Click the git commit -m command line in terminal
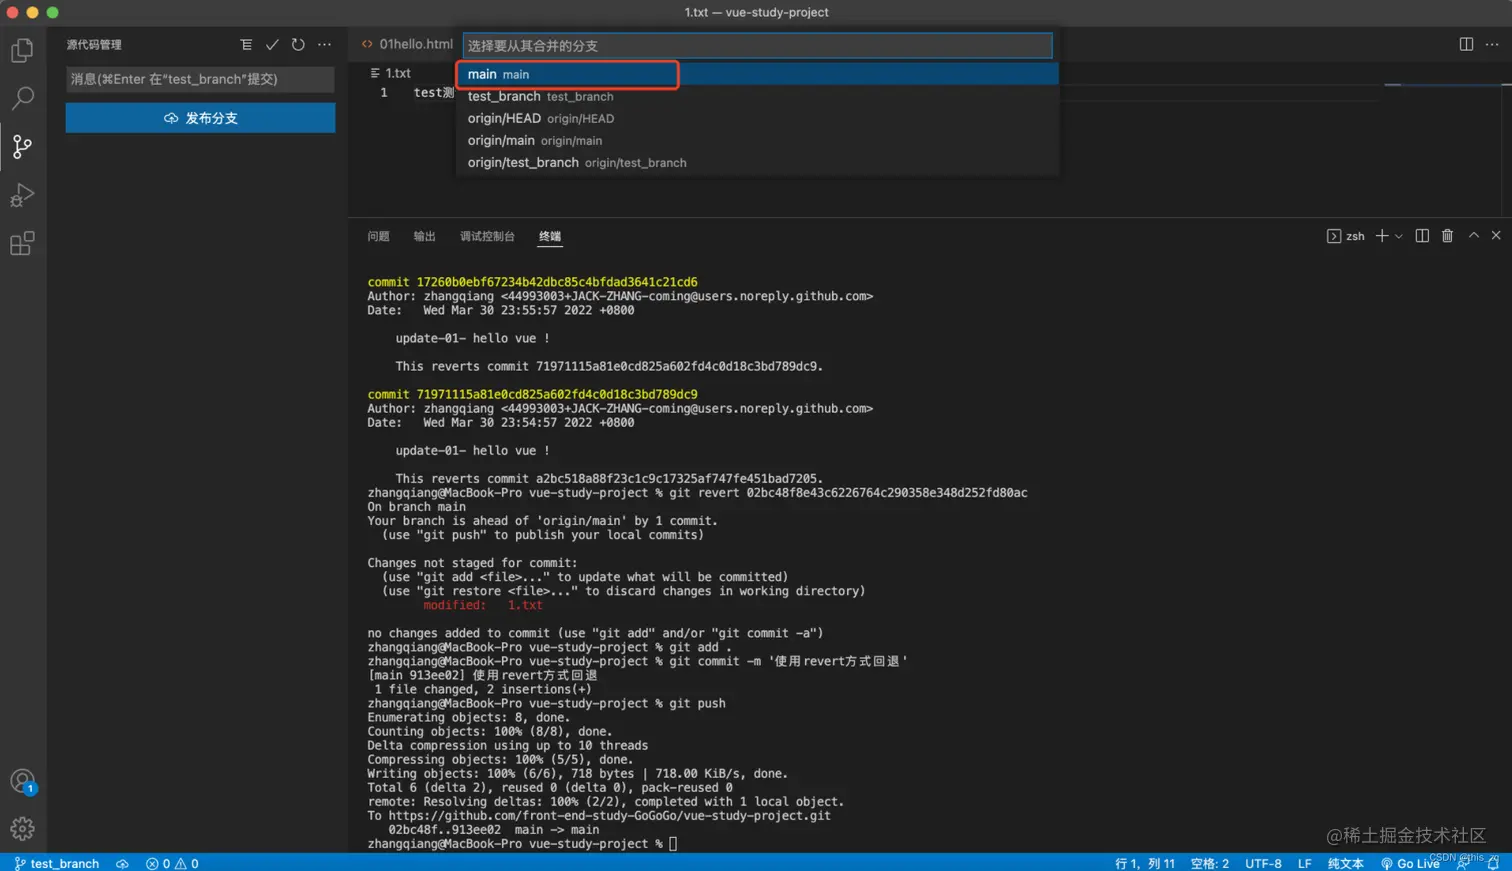Screen dimensions: 1512x871 tap(637, 661)
